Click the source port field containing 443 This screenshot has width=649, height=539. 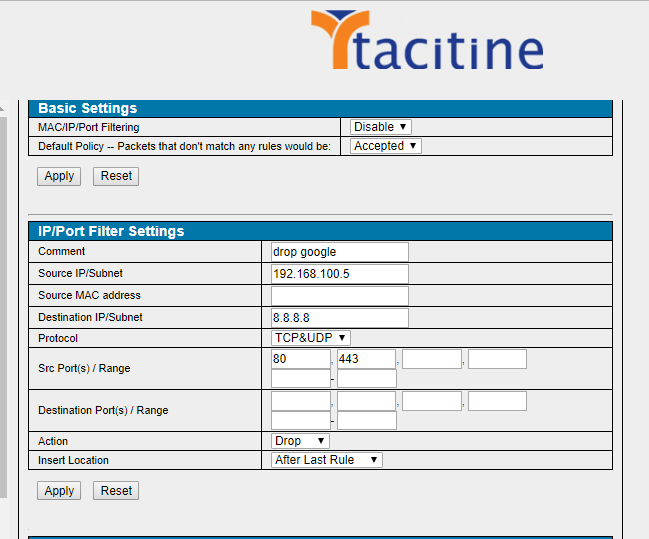pyautogui.click(x=366, y=359)
